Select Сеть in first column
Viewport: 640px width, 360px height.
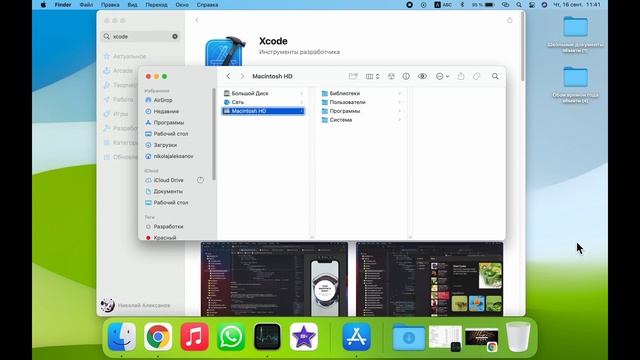263,102
